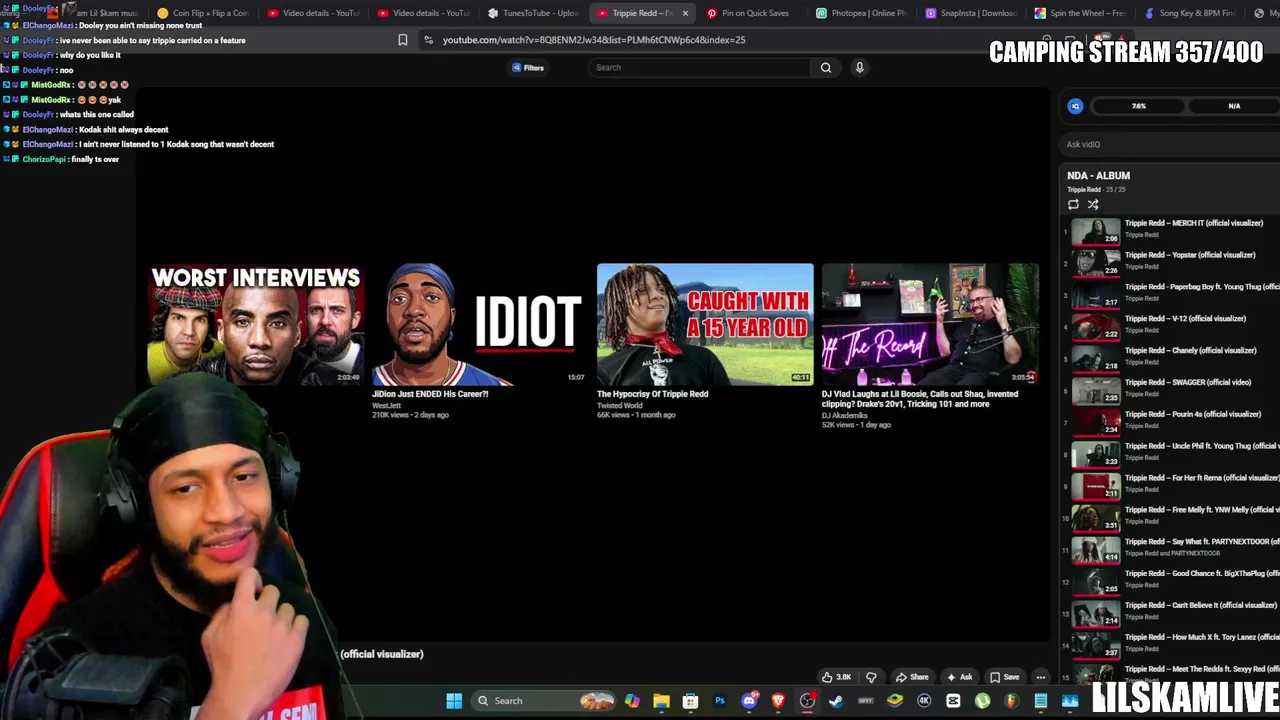The height and width of the screenshot is (720, 1280).
Task: Like the video with thumbs up
Action: click(x=836, y=677)
